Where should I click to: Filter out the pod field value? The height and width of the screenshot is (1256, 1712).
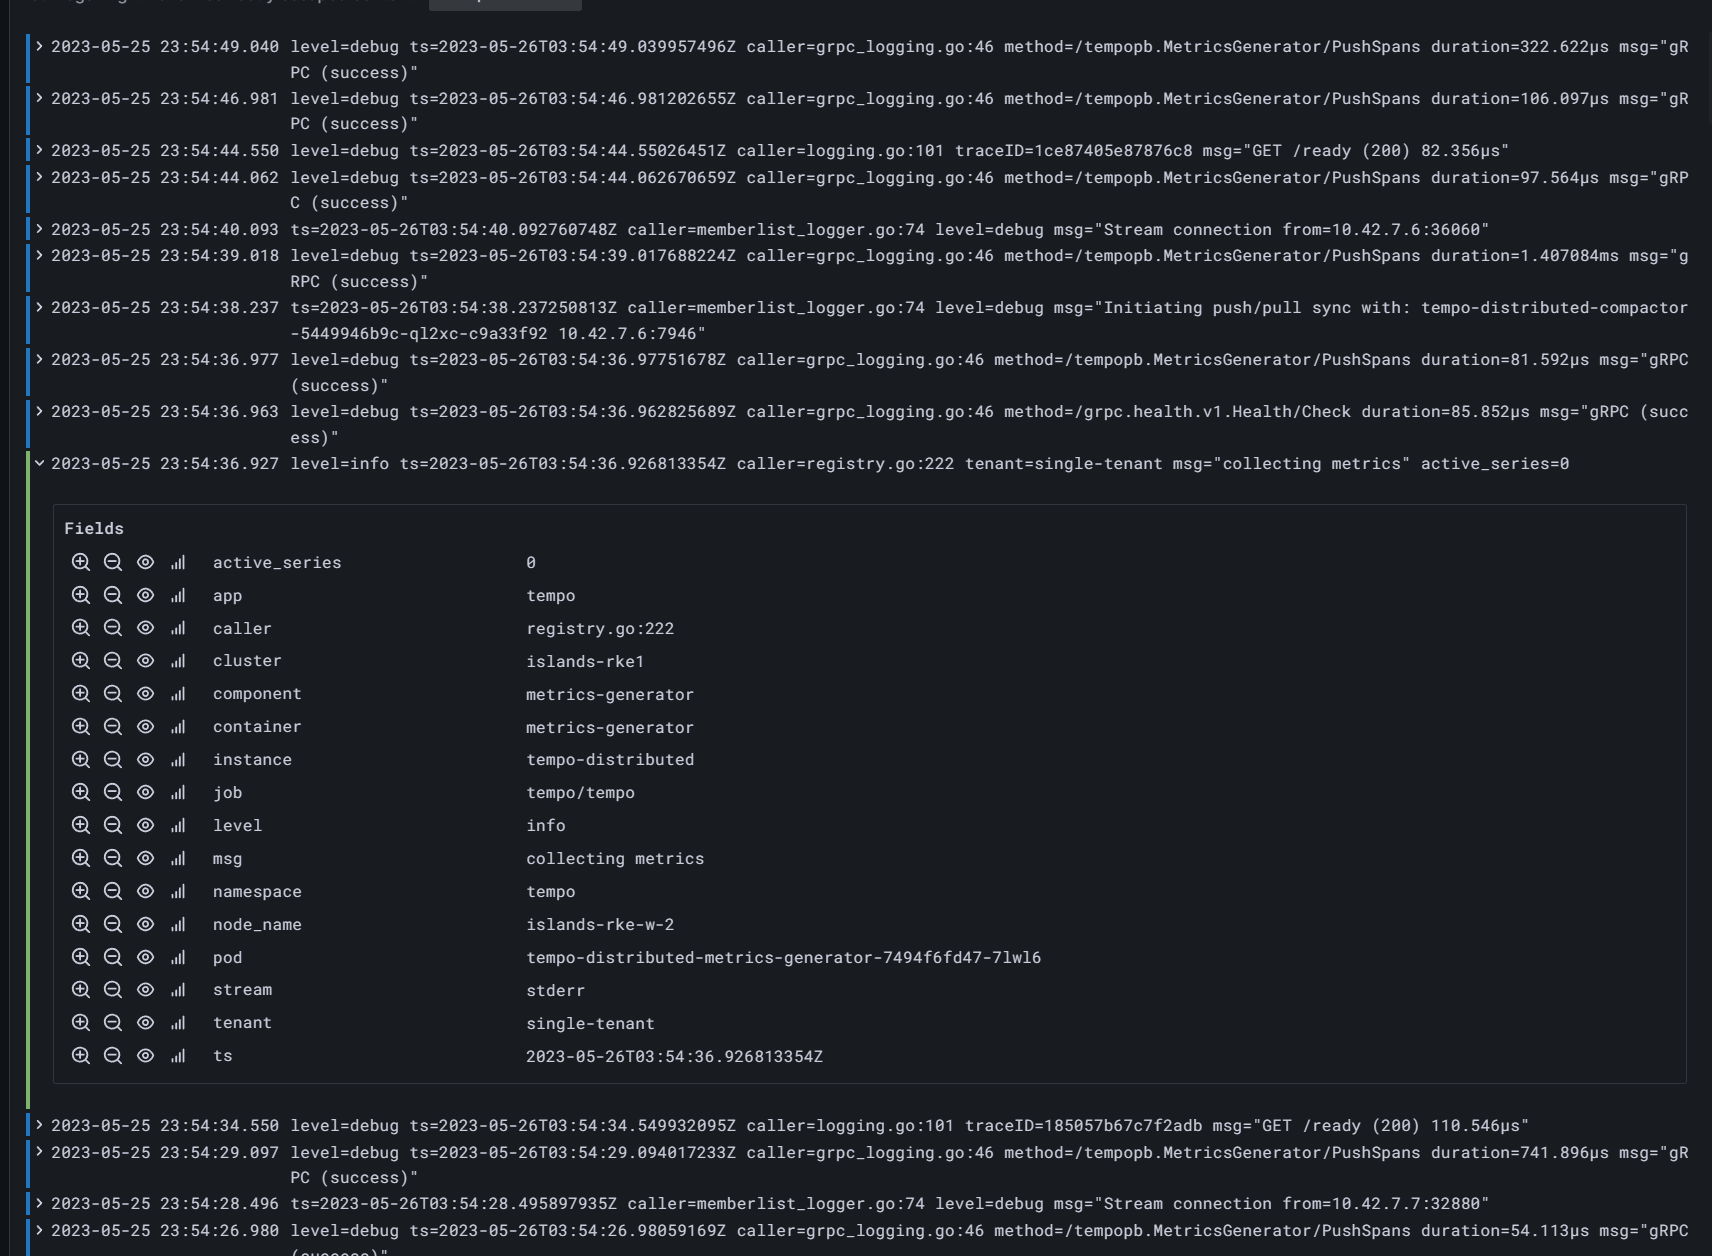(x=113, y=957)
